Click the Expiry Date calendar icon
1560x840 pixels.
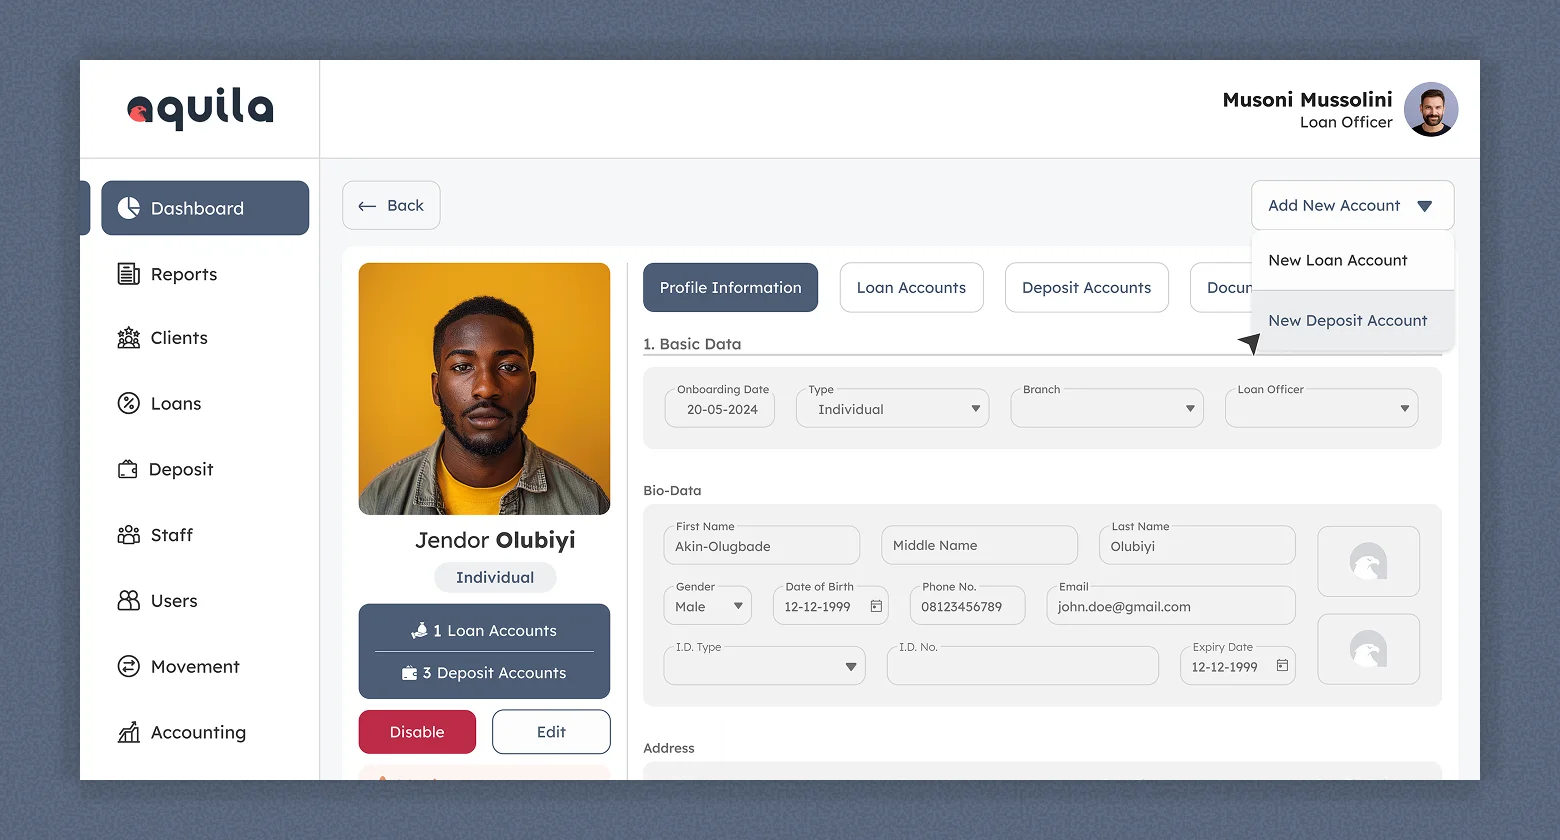click(1282, 666)
